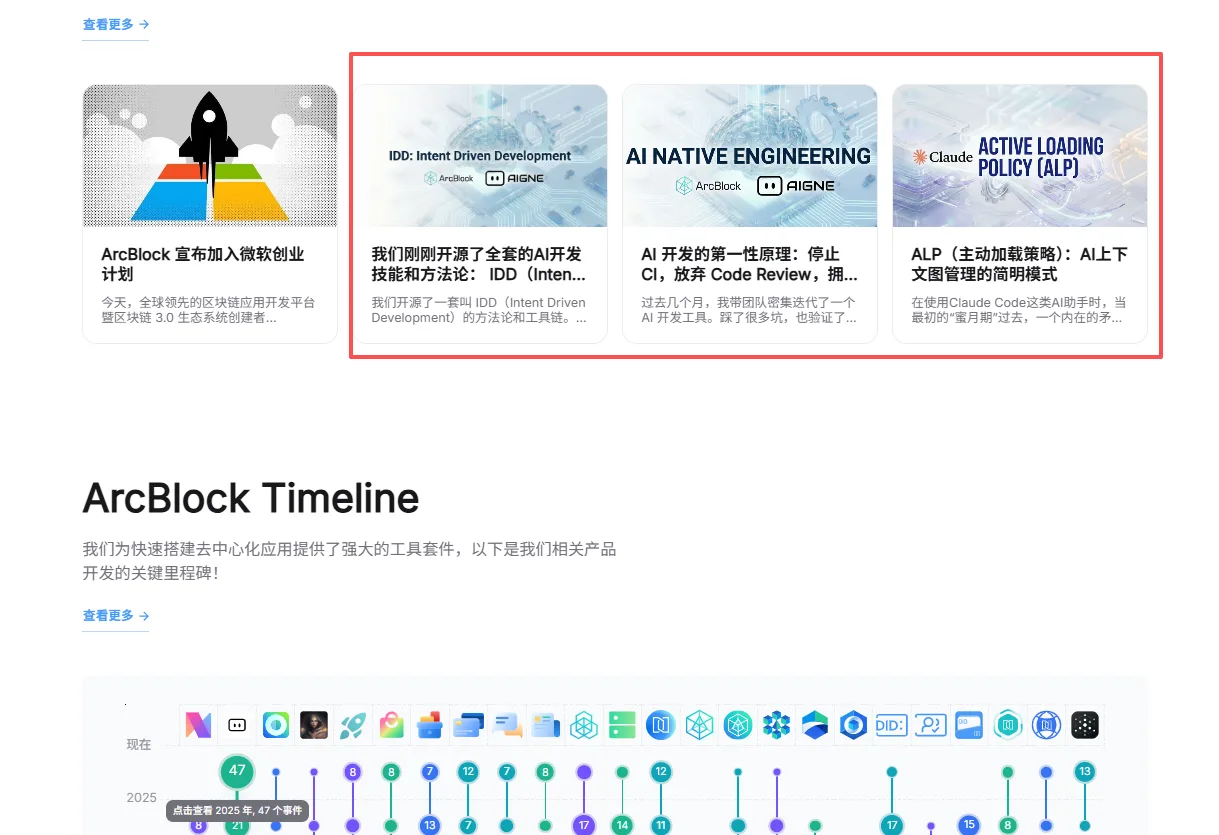Image resolution: width=1219 pixels, height=835 pixels.
Task: Click the teal 11 timeline marker
Action: (661, 826)
